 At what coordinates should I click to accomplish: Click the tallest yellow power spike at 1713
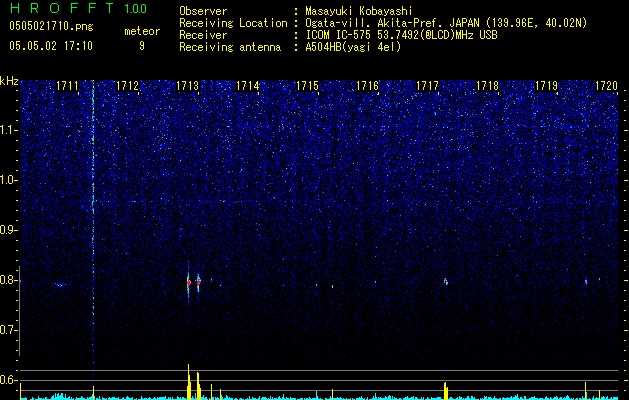[189, 382]
